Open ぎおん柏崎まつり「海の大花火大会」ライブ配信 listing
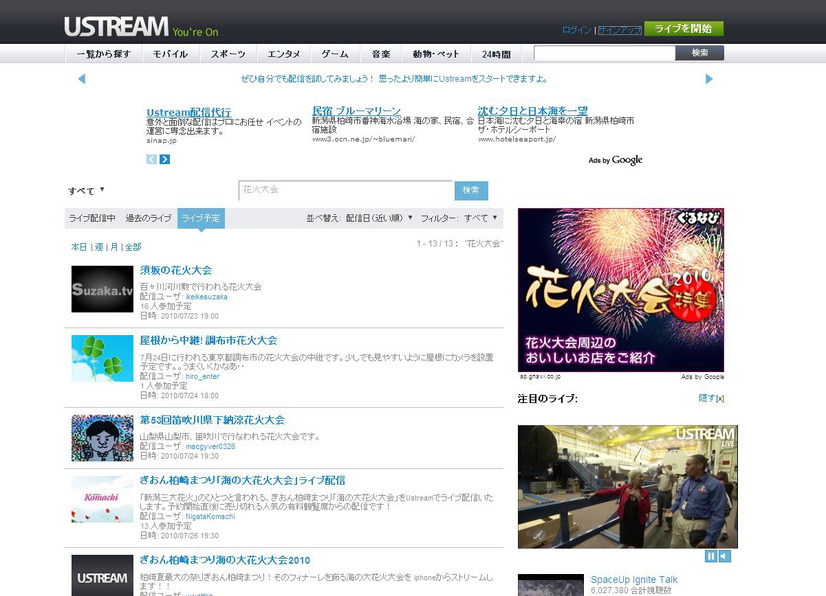Image resolution: width=826 pixels, height=596 pixels. tap(242, 480)
